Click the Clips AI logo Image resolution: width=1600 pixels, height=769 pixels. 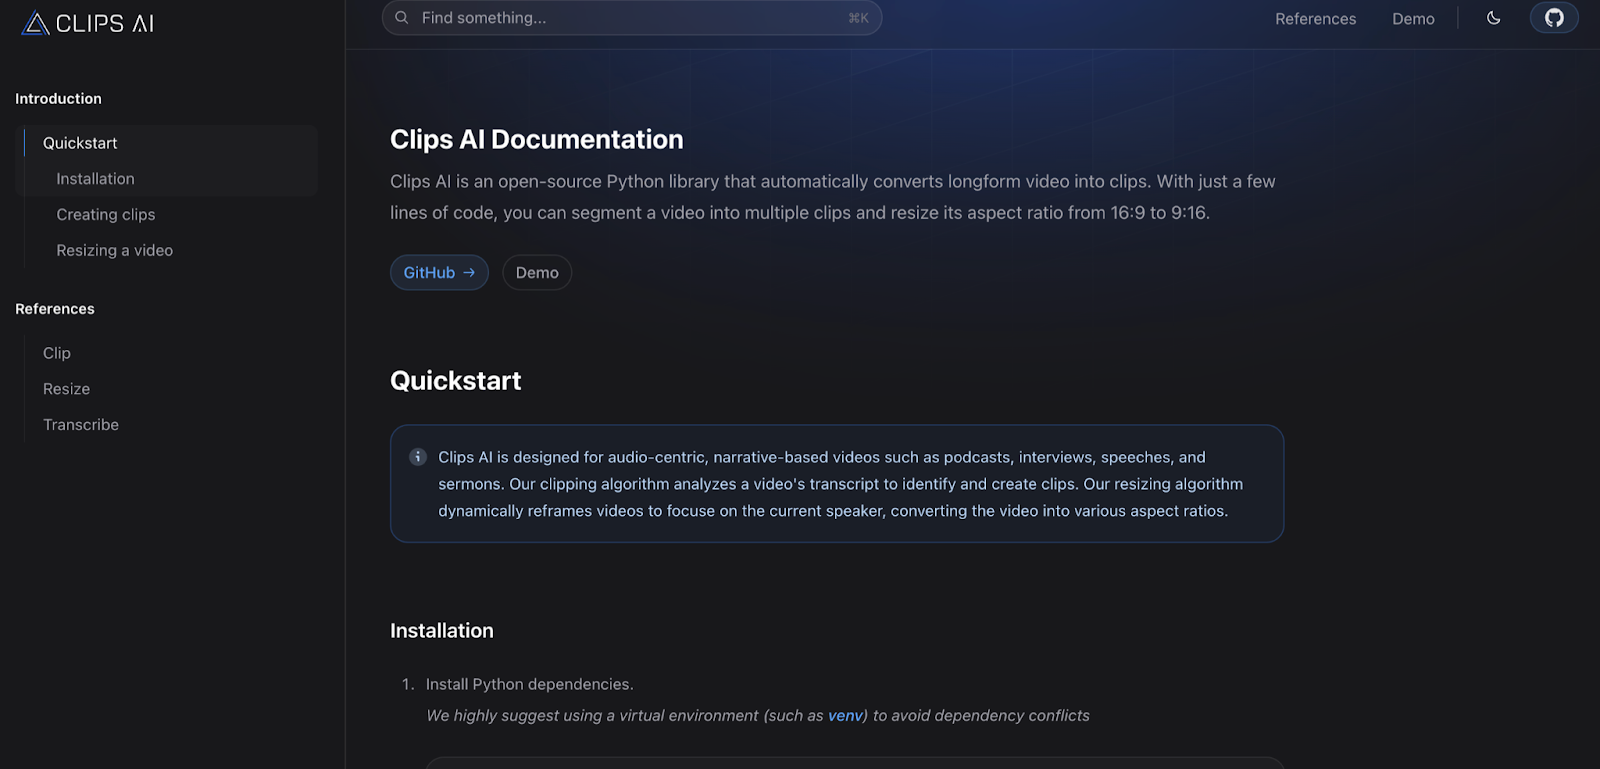[x=88, y=23]
